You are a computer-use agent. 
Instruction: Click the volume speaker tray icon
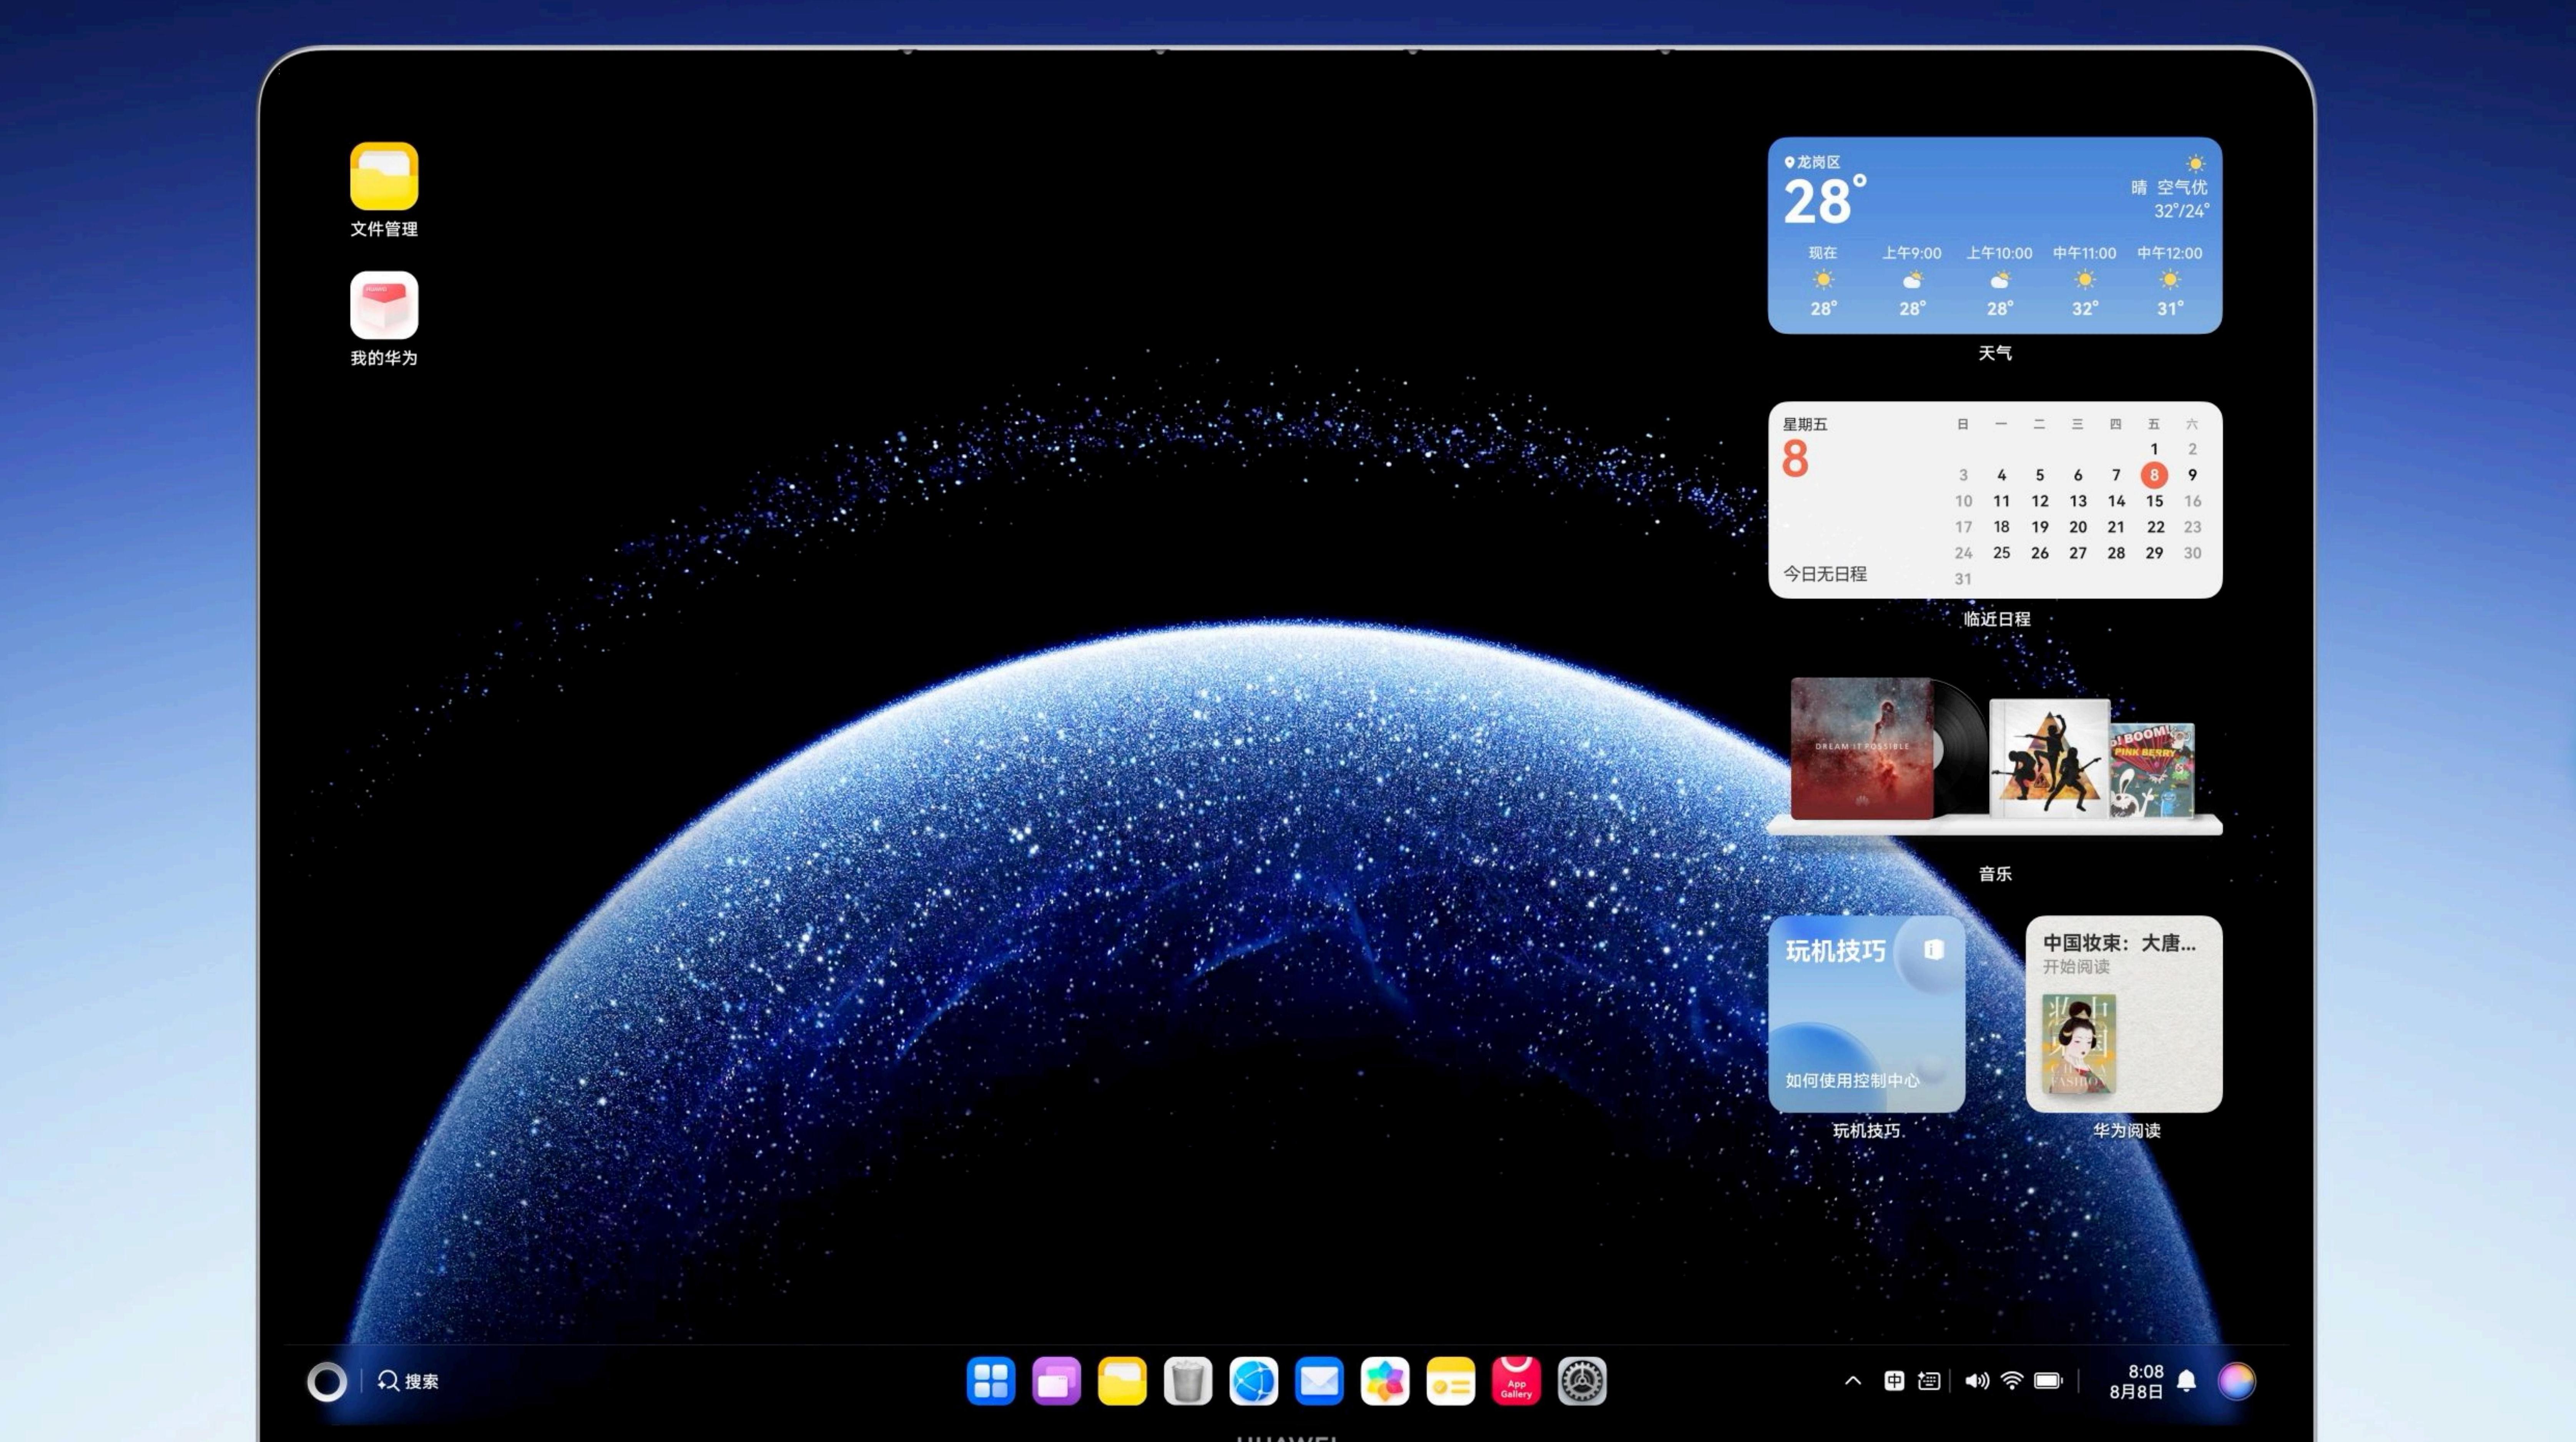point(1977,1381)
